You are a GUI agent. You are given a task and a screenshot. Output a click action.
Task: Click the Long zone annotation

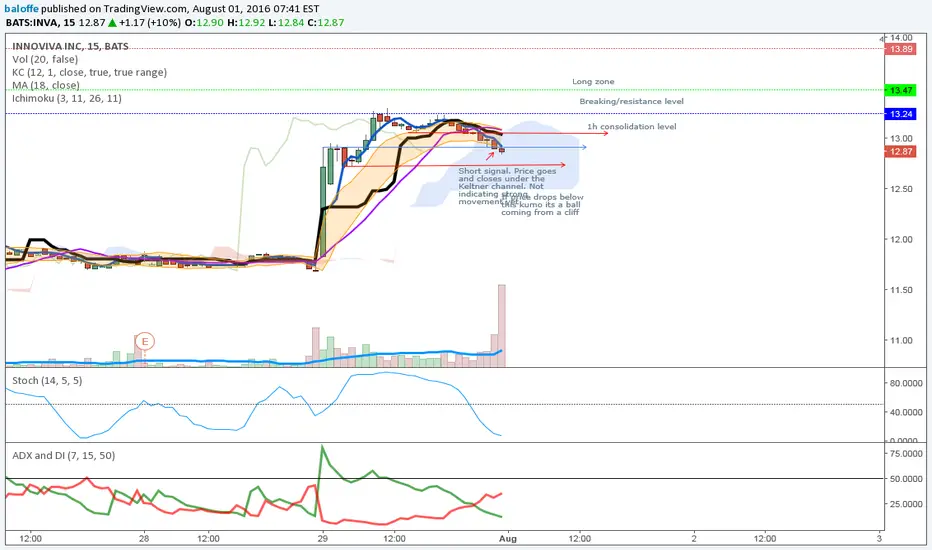tap(593, 81)
